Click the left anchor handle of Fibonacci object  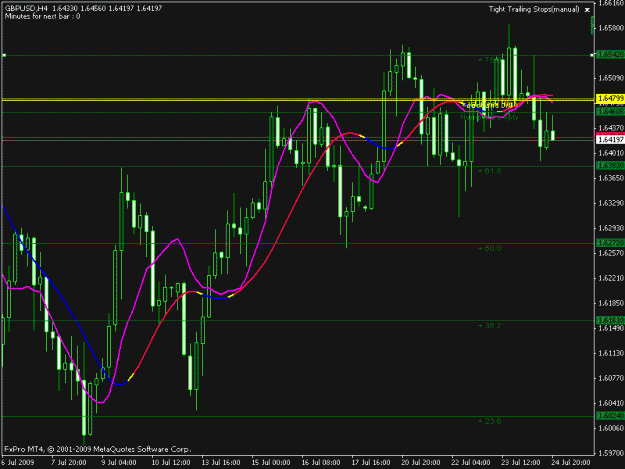coord(4,55)
